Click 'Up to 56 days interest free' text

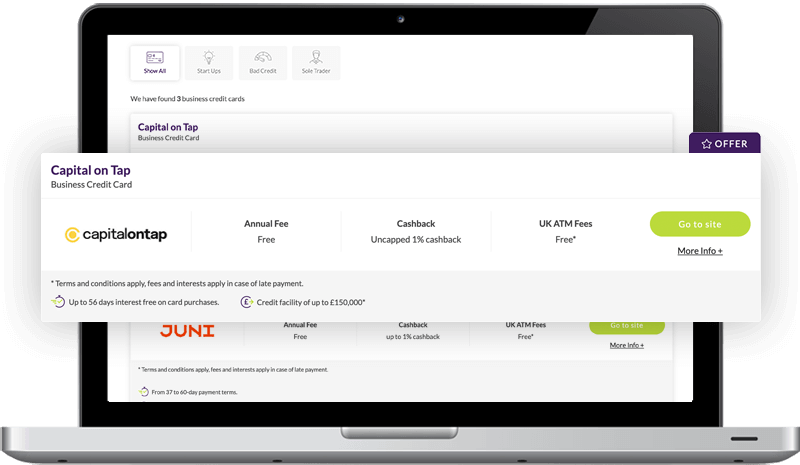pos(144,302)
